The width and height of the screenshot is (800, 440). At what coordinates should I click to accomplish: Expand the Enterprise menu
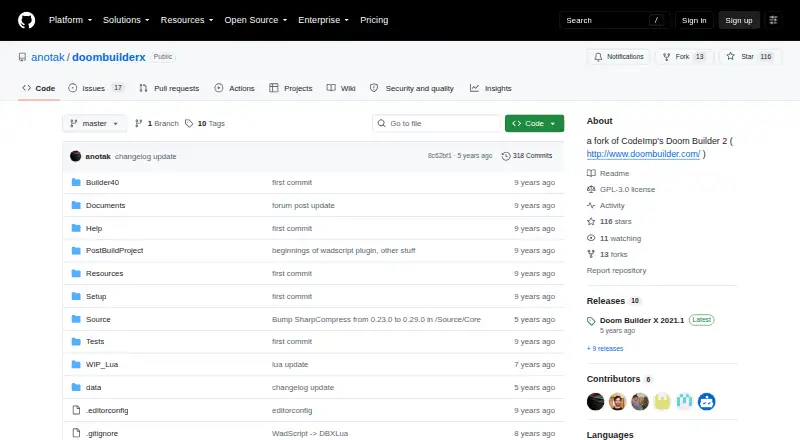(x=323, y=20)
